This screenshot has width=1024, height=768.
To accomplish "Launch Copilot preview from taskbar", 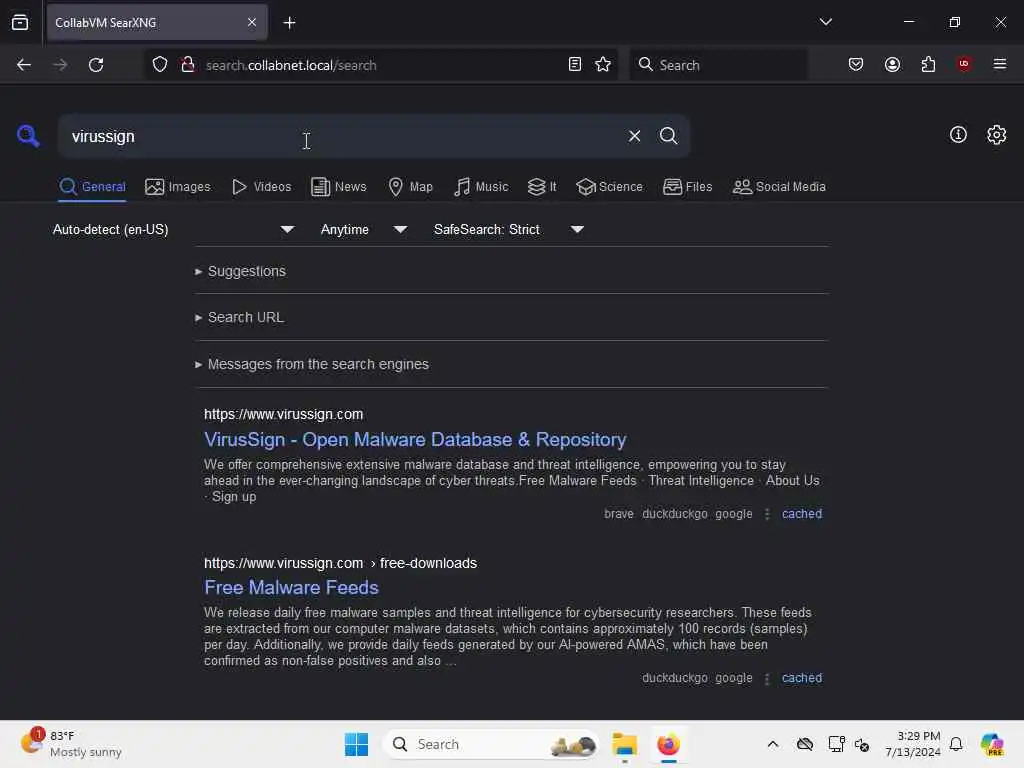I will click(x=992, y=744).
